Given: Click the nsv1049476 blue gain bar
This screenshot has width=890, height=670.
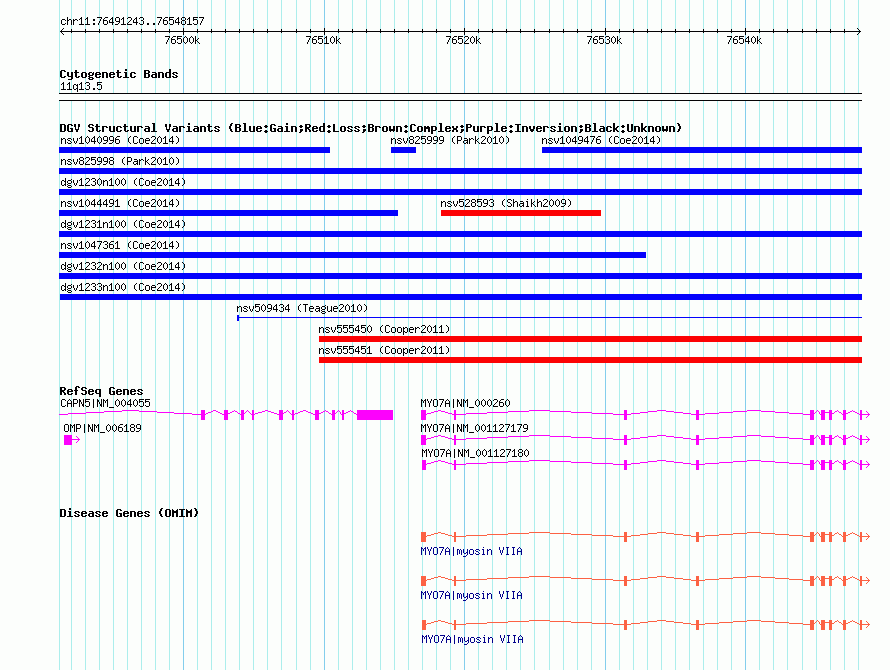Looking at the screenshot, I should coord(702,150).
